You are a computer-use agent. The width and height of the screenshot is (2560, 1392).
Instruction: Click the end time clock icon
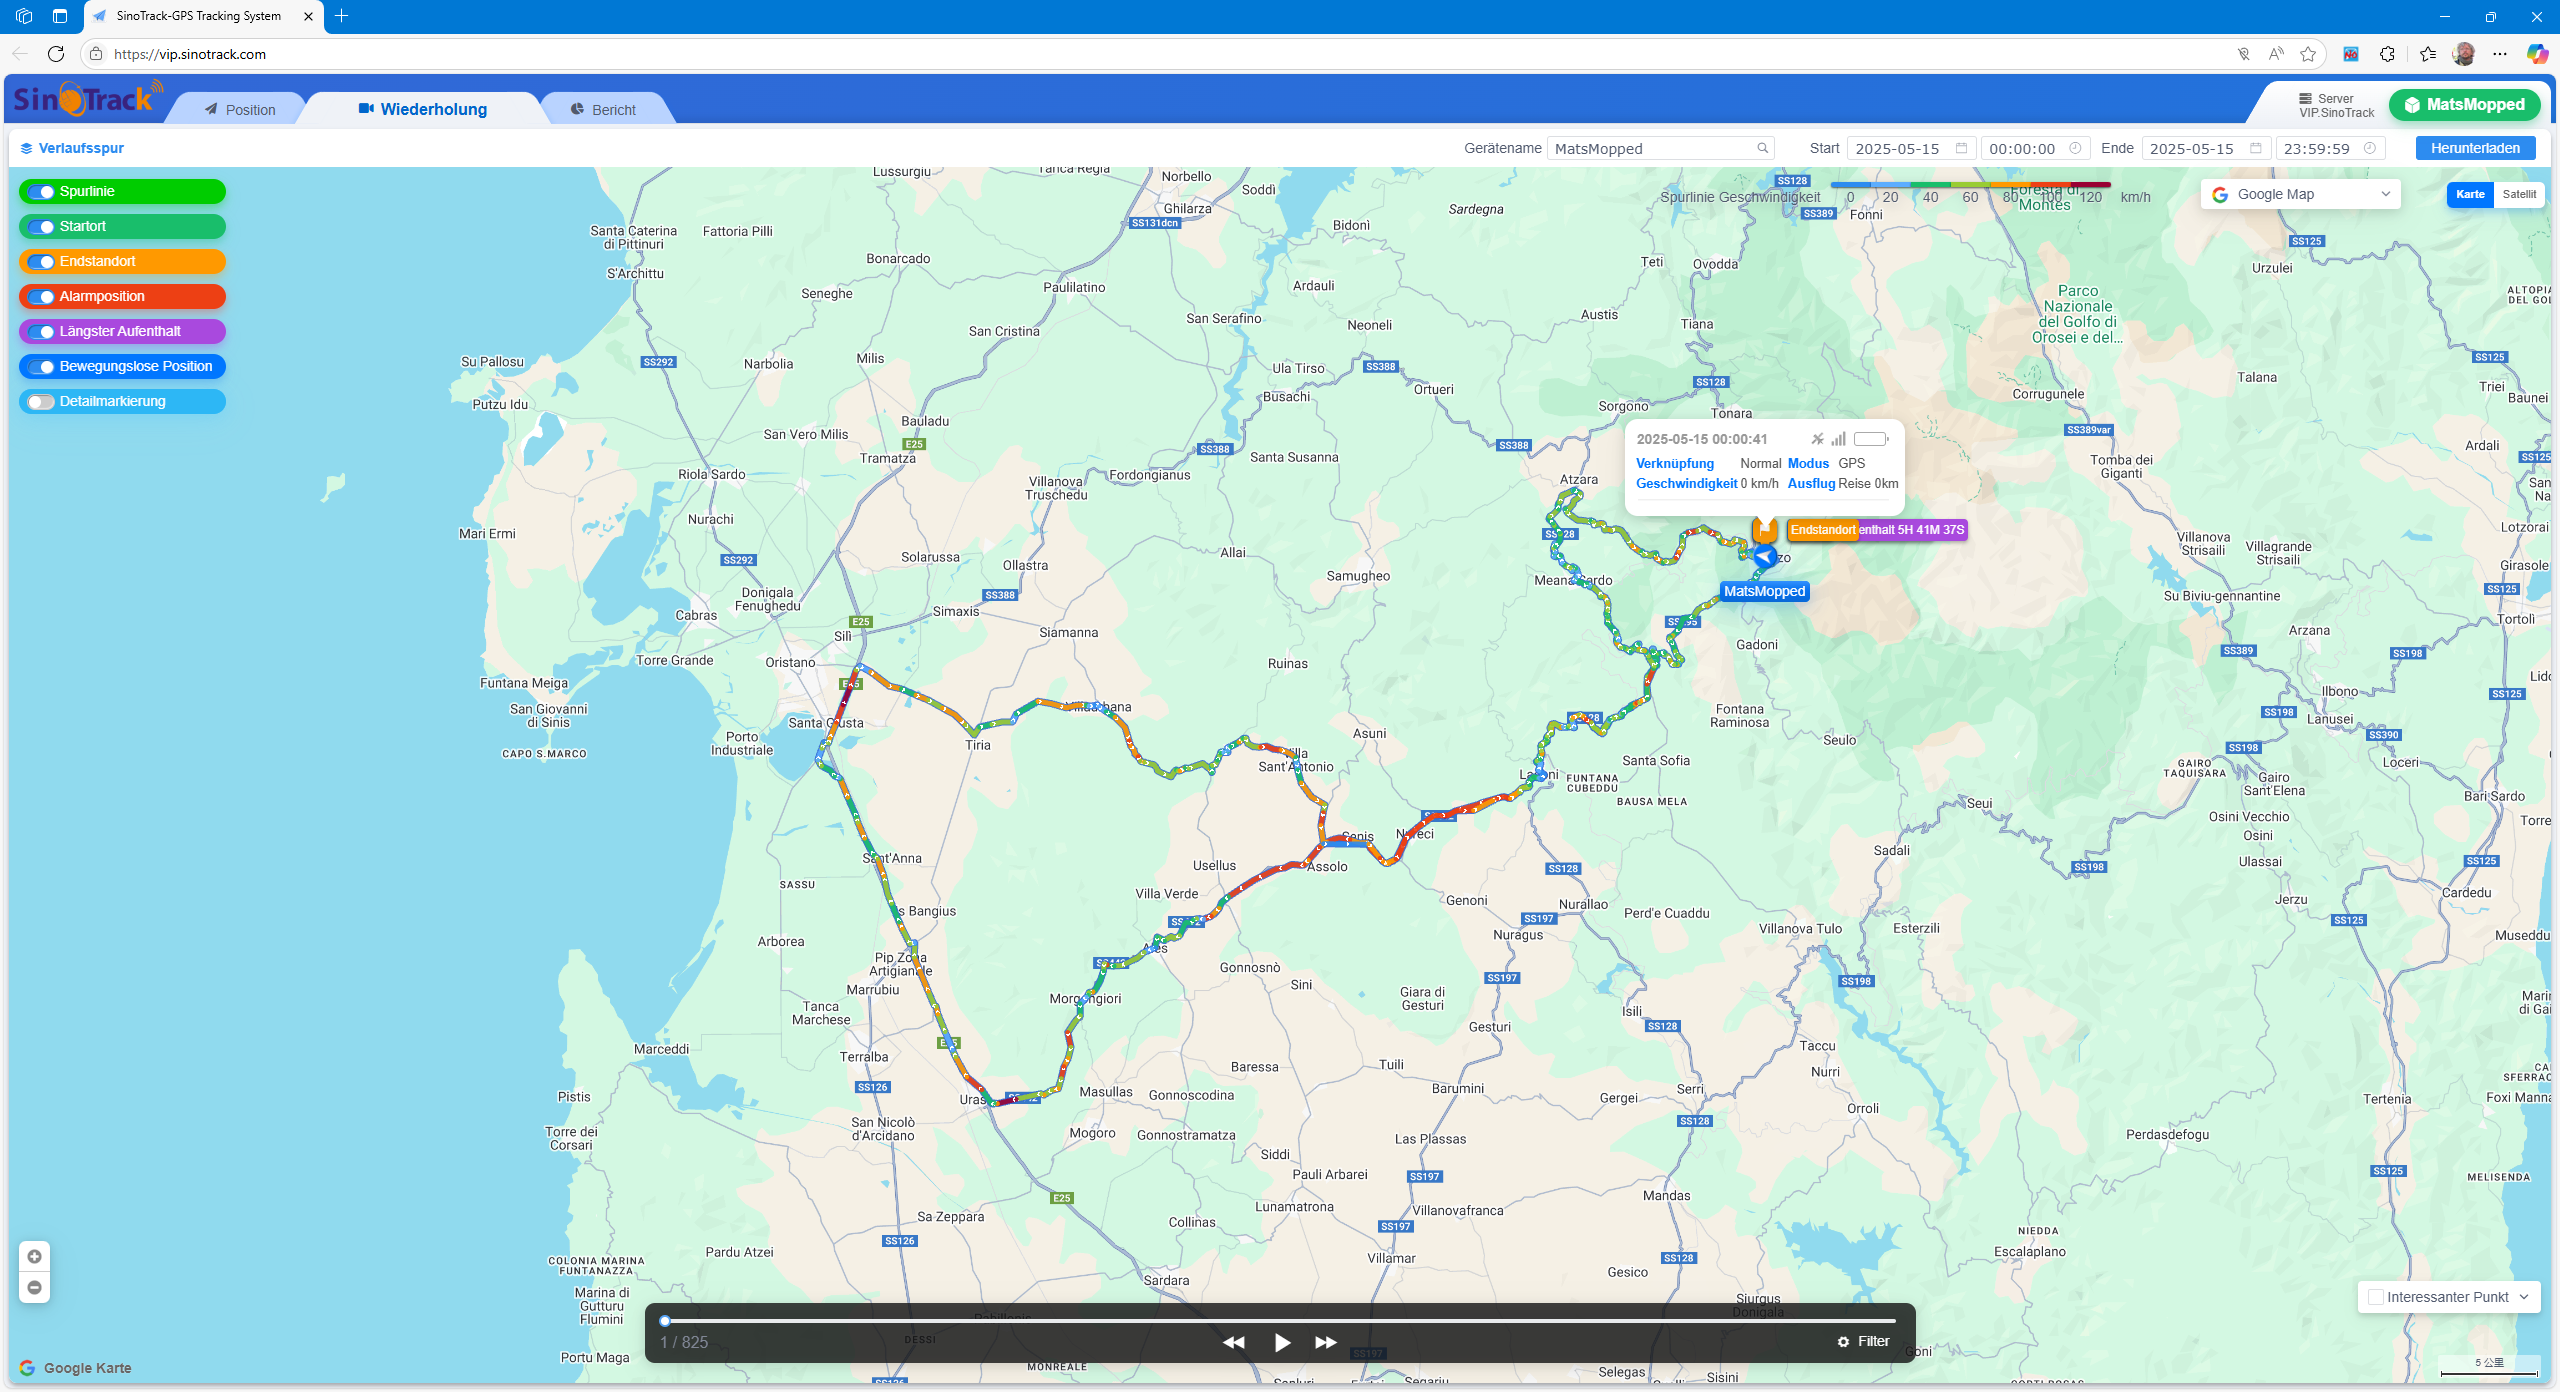[2369, 148]
